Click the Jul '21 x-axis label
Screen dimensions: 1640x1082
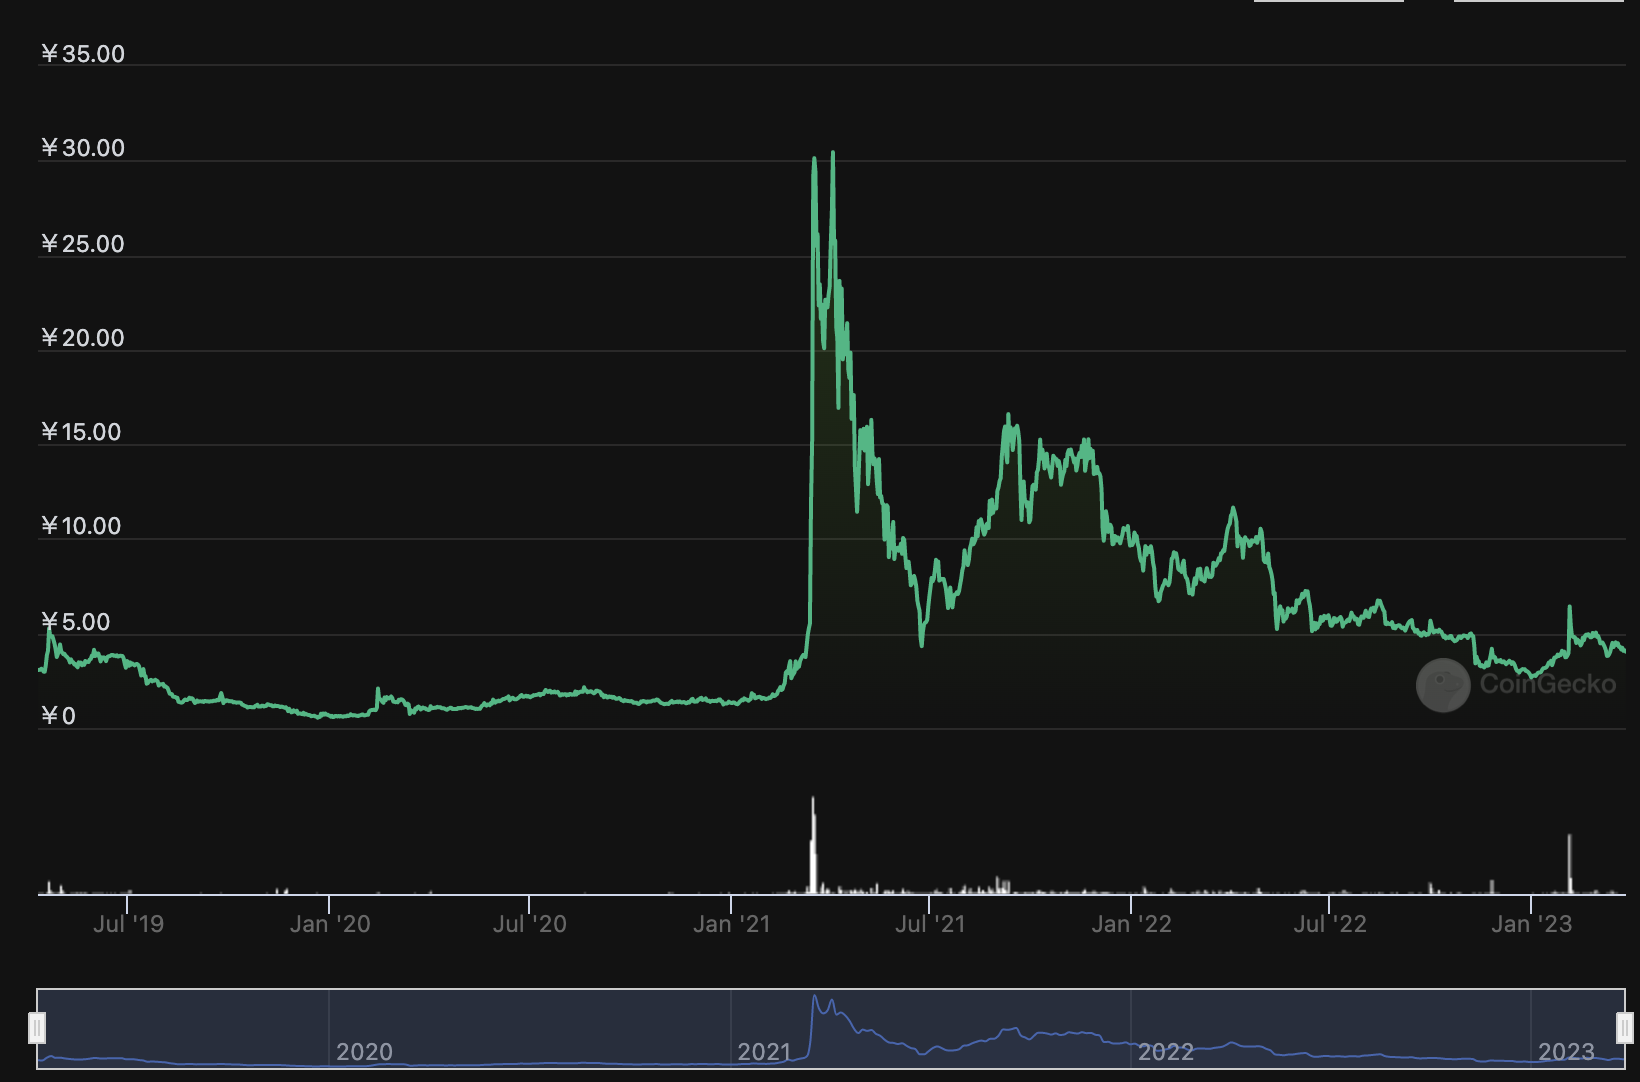click(930, 924)
